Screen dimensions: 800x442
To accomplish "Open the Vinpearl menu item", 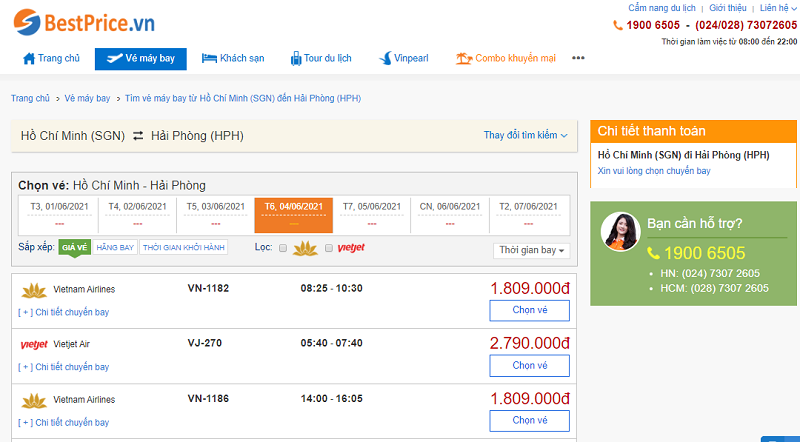I will point(404,59).
